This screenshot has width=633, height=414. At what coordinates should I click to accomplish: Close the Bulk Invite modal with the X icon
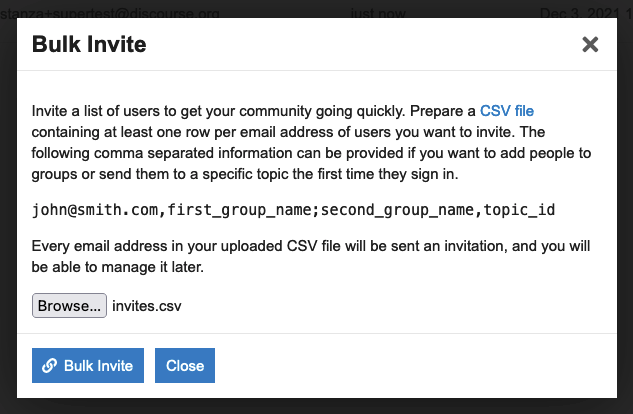(590, 45)
